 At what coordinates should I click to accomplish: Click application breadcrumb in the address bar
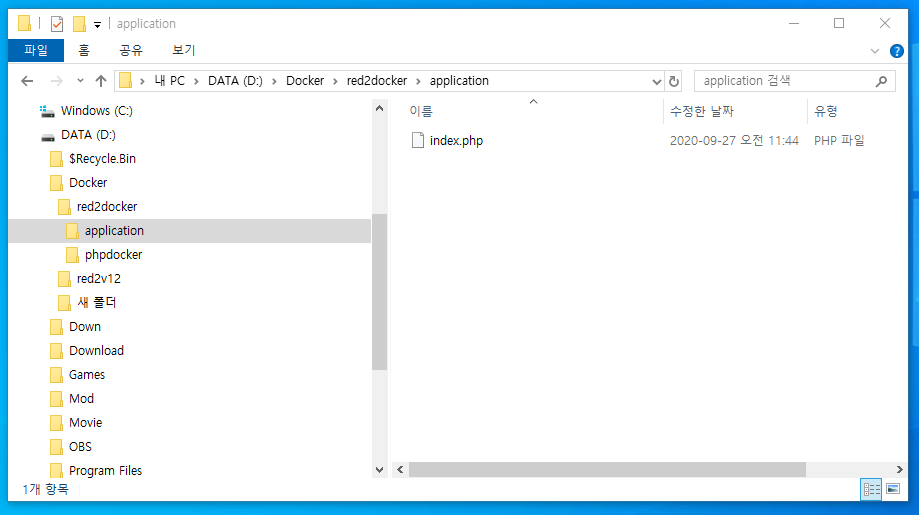(x=459, y=81)
